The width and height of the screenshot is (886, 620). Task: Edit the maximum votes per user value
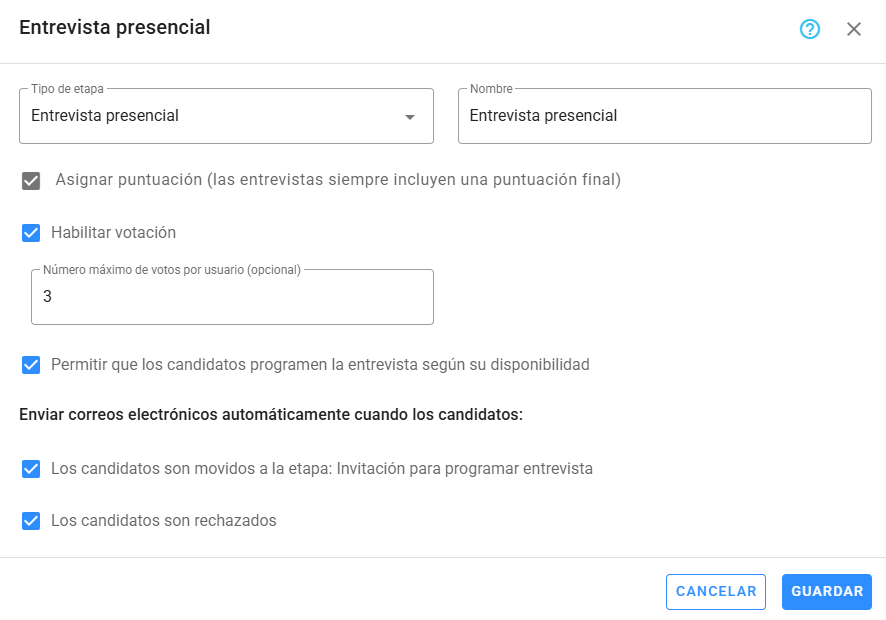tap(232, 296)
